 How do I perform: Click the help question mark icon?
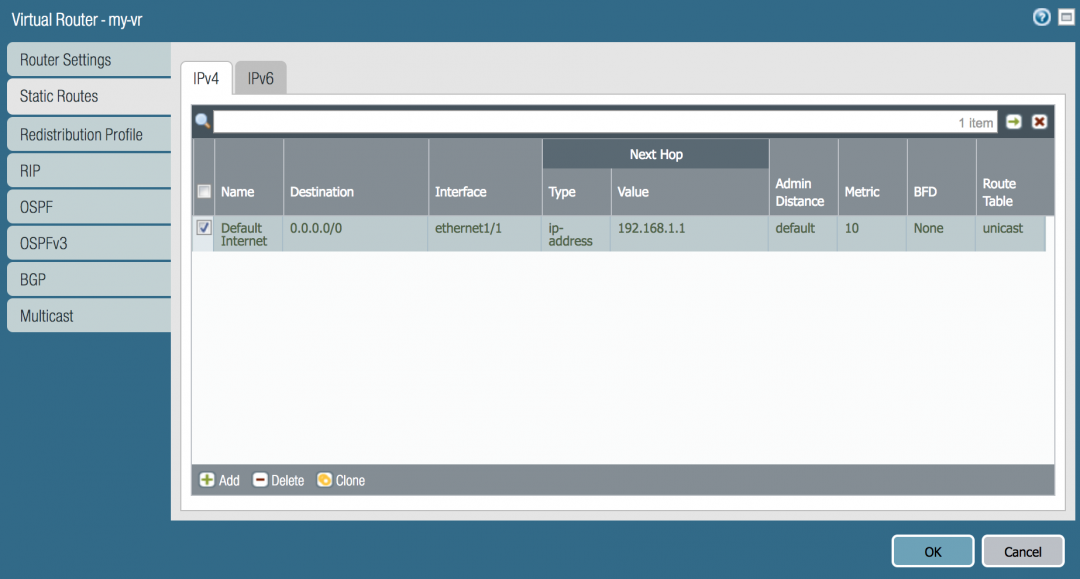click(1041, 17)
